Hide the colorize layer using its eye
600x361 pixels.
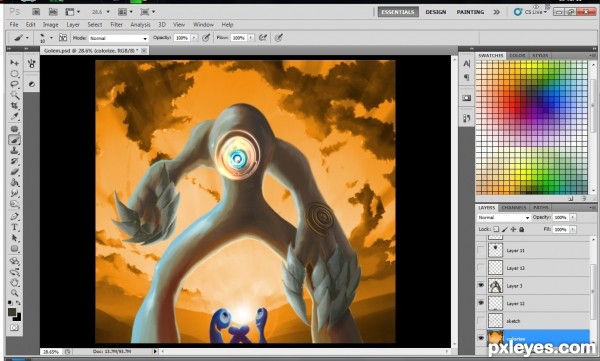point(481,338)
